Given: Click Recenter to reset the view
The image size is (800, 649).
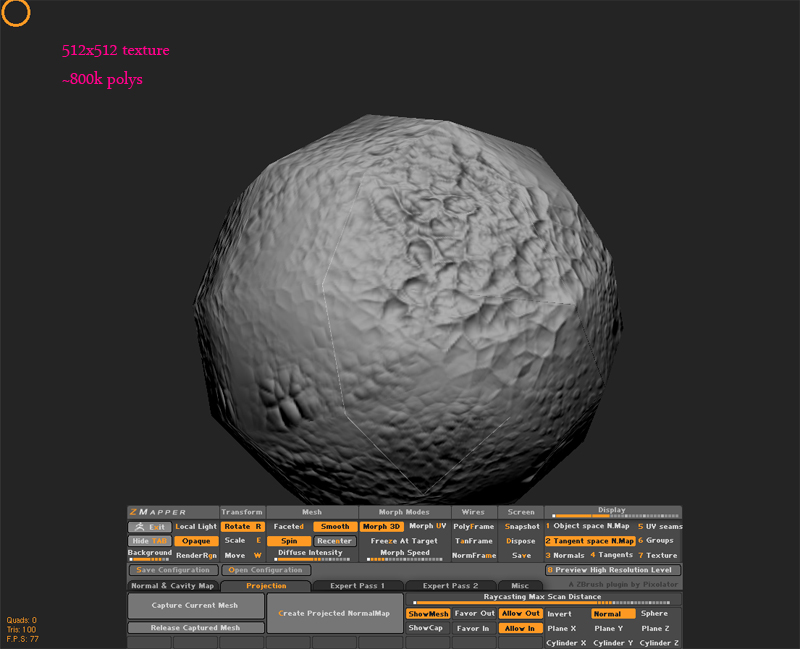Looking at the screenshot, I should (336, 540).
